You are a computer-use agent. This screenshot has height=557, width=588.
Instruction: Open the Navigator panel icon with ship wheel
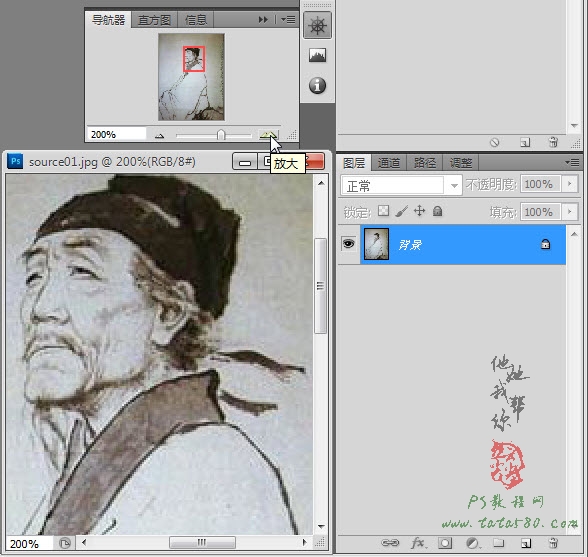point(317,26)
